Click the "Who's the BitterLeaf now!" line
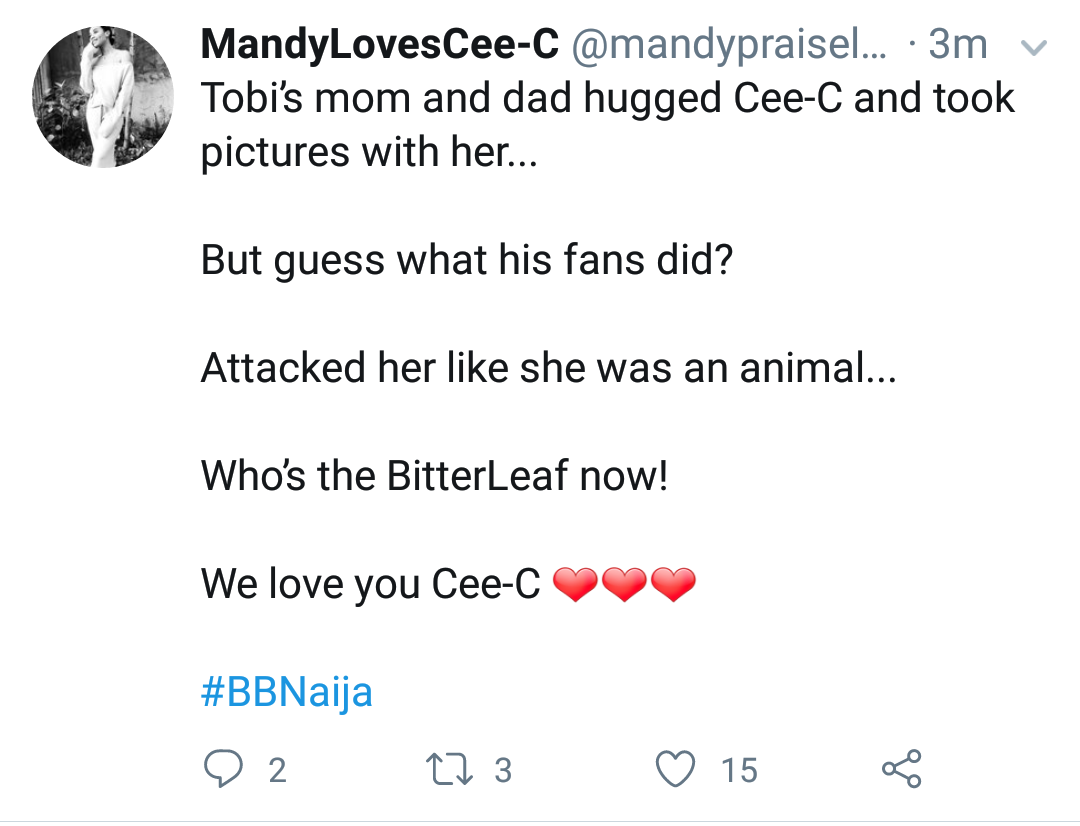The width and height of the screenshot is (1080, 826). click(x=434, y=476)
